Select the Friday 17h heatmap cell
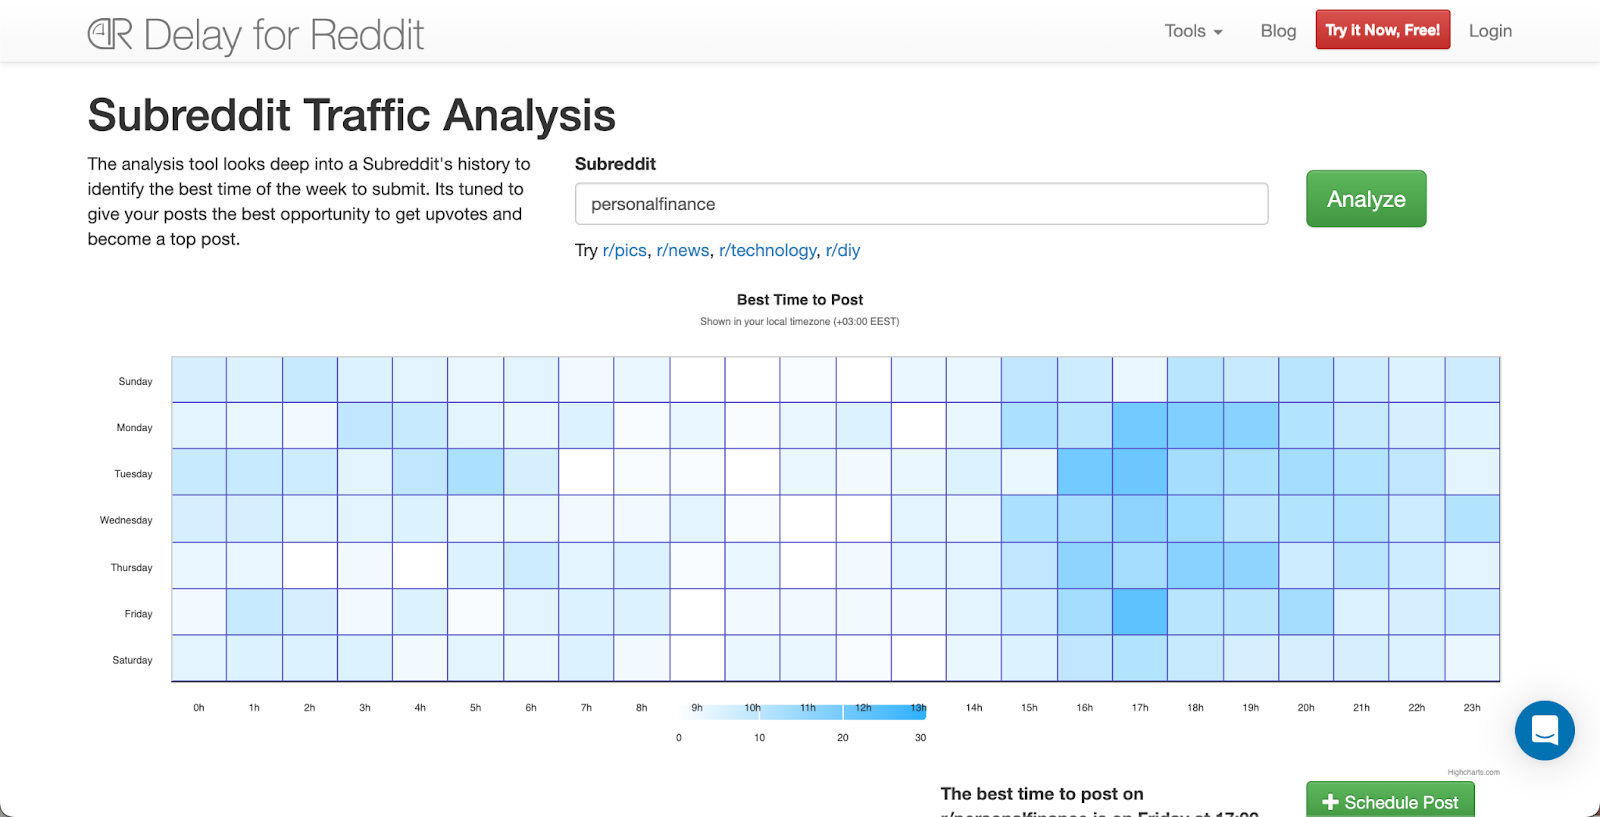This screenshot has width=1600, height=817. point(1140,612)
